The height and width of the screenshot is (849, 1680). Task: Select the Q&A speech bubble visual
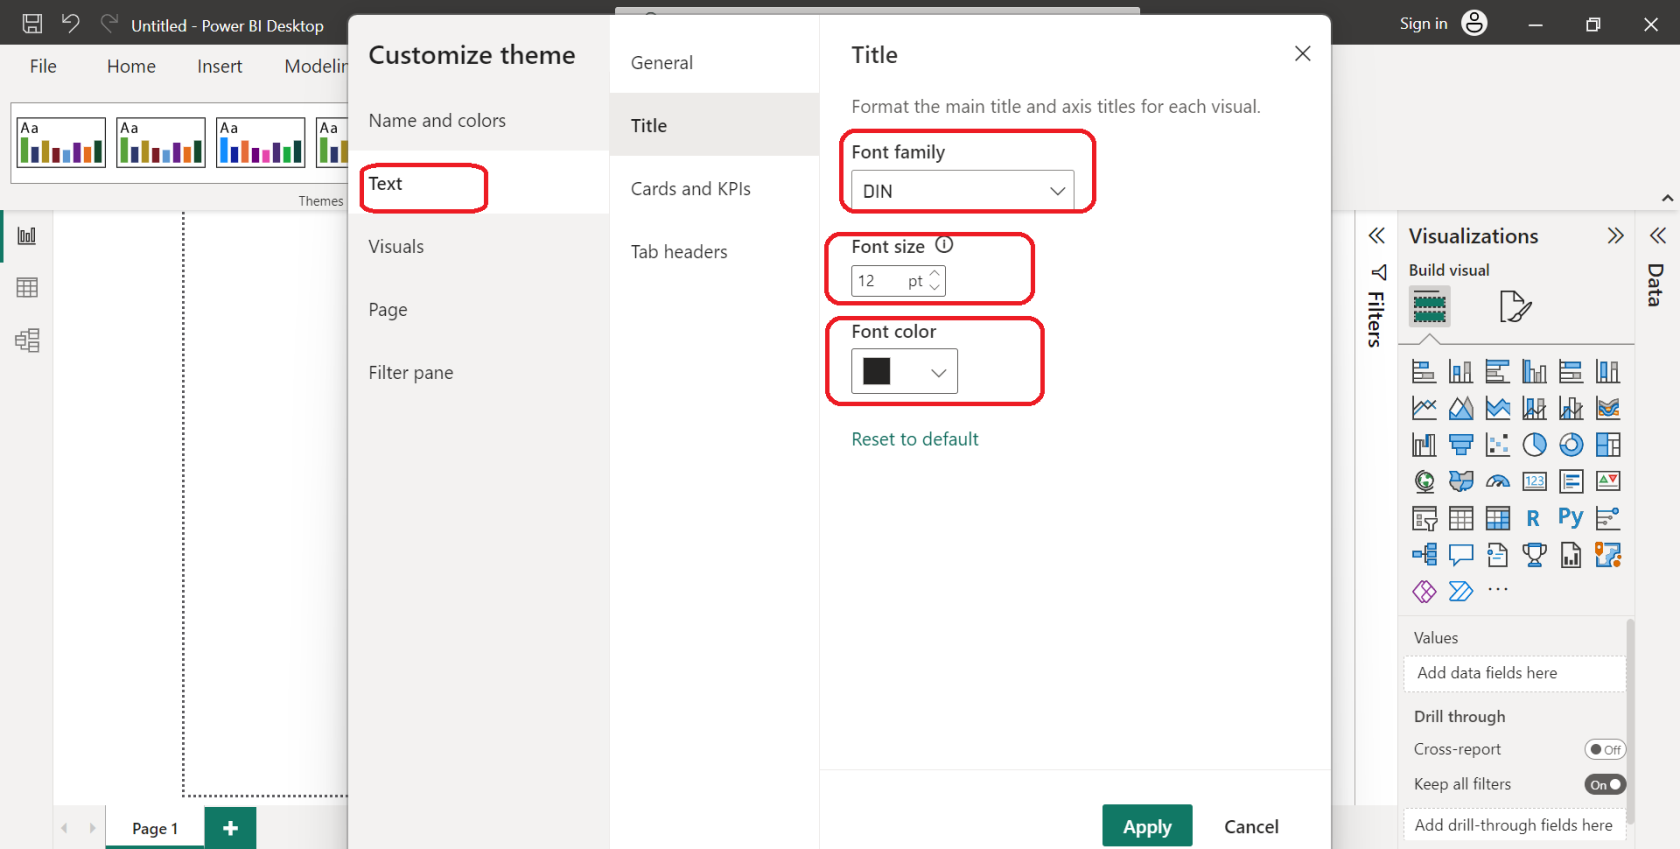1461,554
